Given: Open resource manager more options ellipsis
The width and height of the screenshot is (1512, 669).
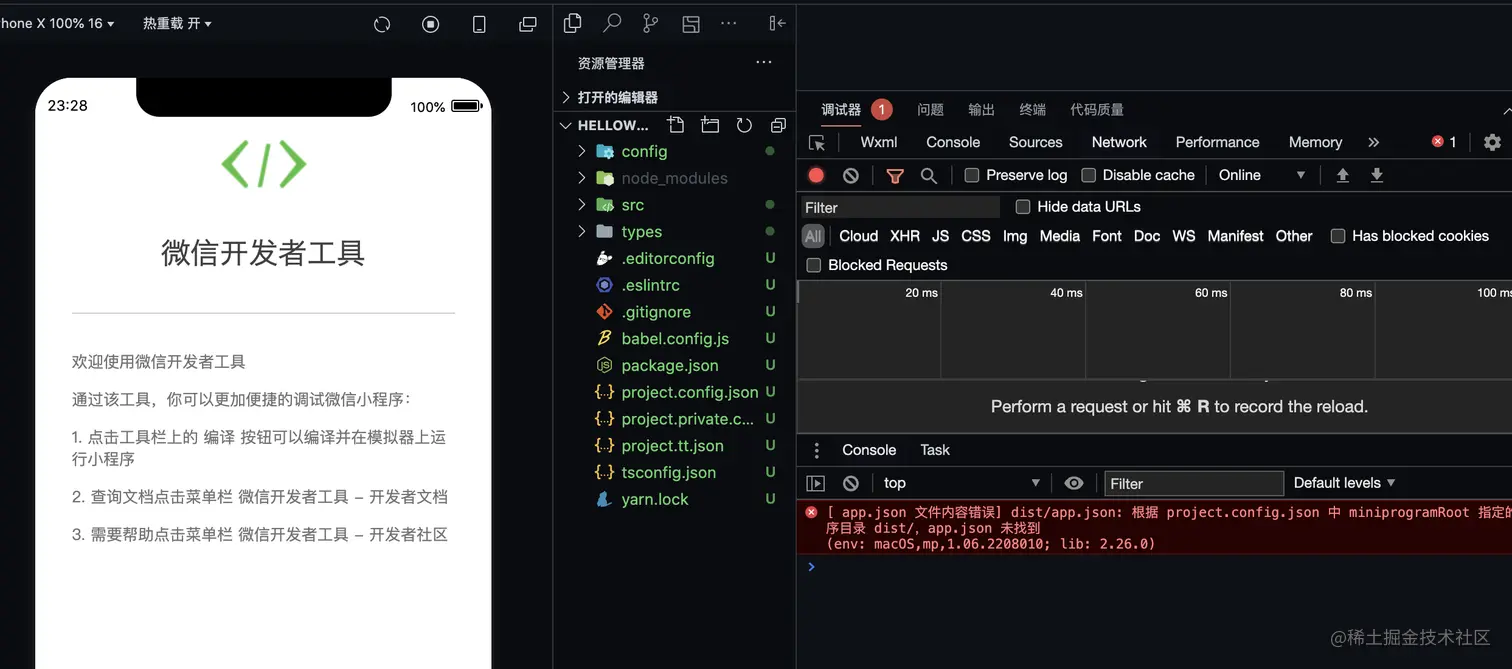Looking at the screenshot, I should coord(764,62).
